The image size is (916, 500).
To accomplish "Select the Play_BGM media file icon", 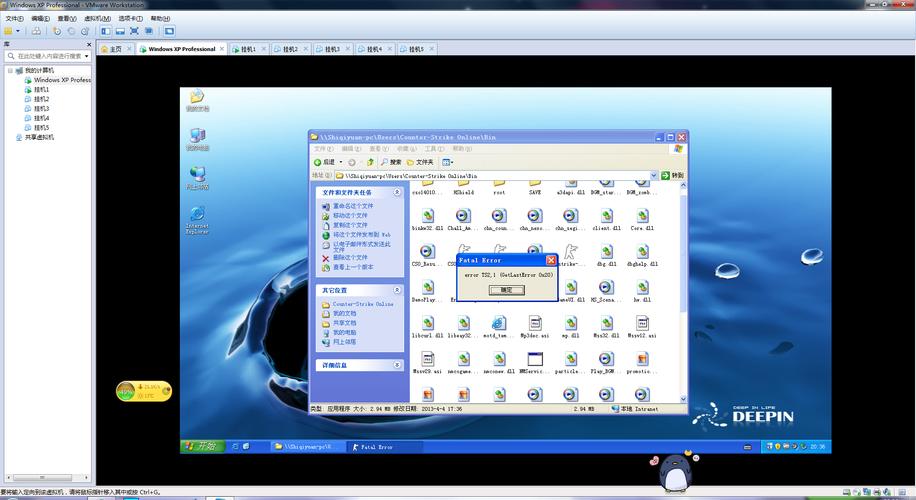I will 606,359.
